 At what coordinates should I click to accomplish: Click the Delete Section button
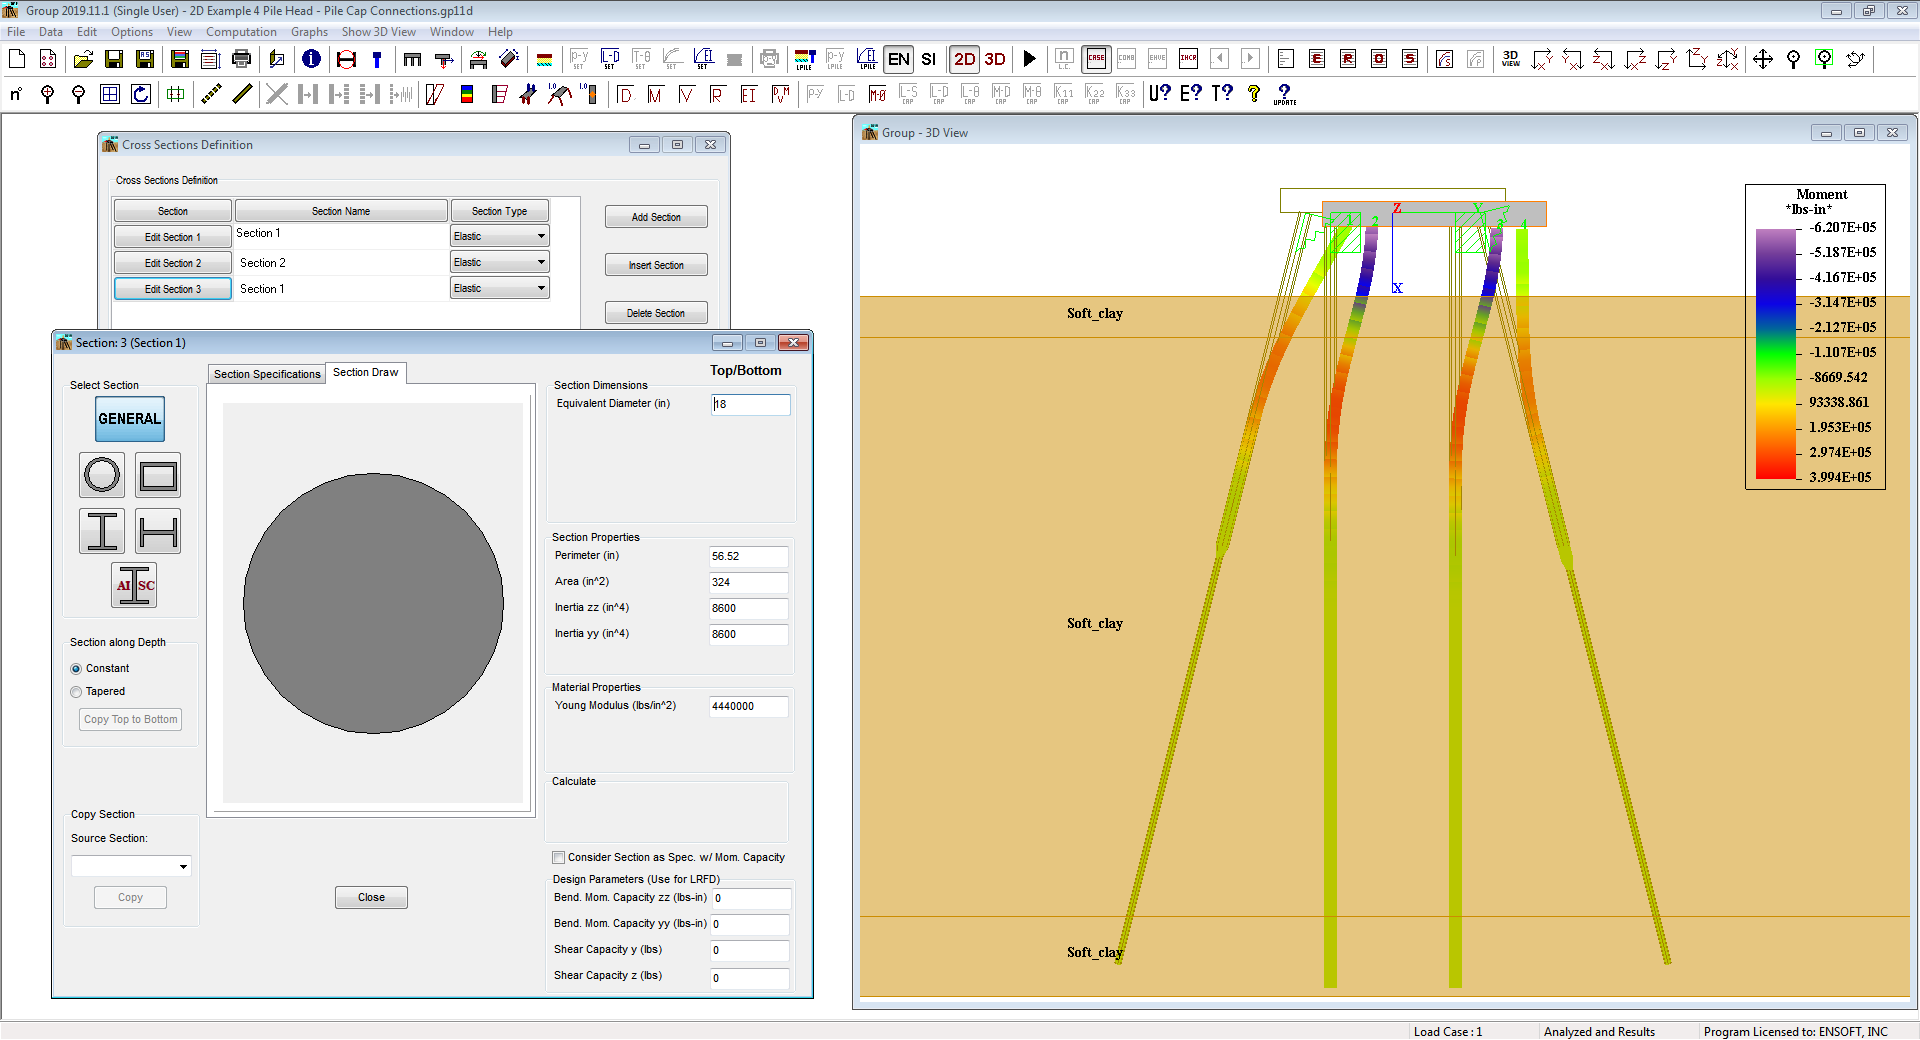point(656,313)
